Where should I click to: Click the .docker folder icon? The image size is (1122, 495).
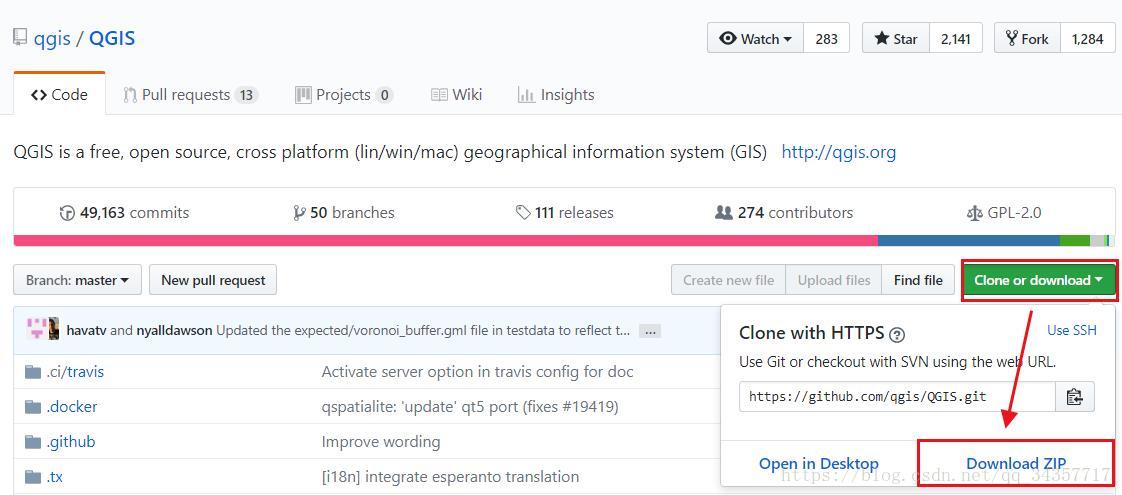pyautogui.click(x=33, y=407)
